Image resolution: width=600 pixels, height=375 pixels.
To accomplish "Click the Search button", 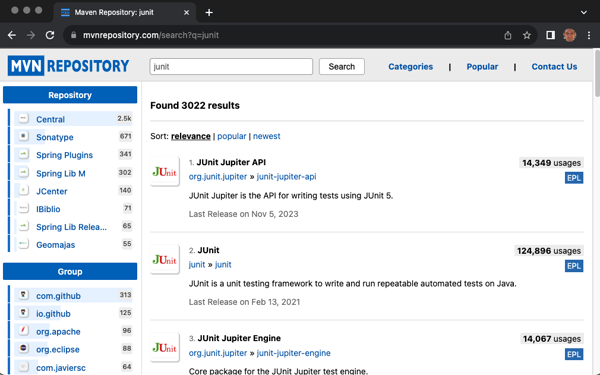I will point(342,67).
